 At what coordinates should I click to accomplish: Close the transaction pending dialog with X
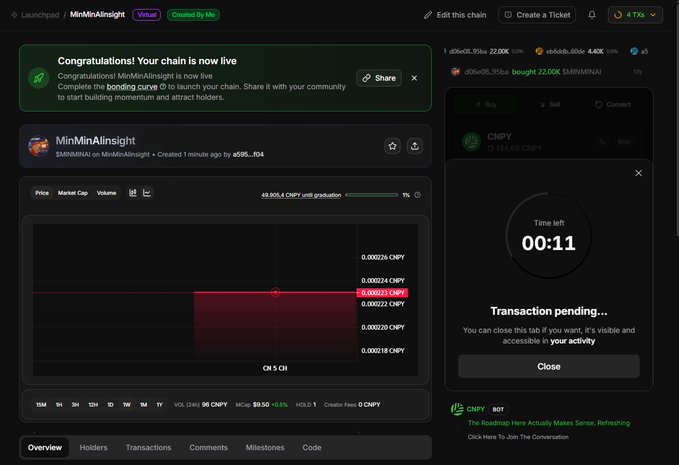pyautogui.click(x=638, y=173)
